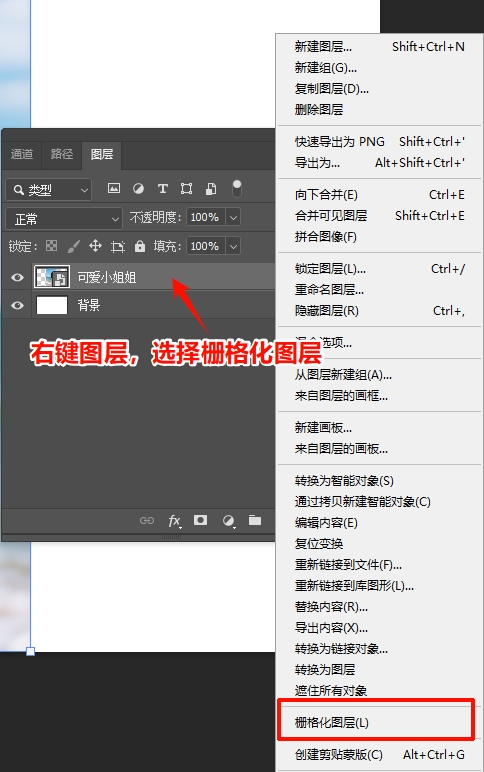Viewport: 484px width, 772px height.
Task: Toggle the layer filtering switch
Action: pos(237,188)
